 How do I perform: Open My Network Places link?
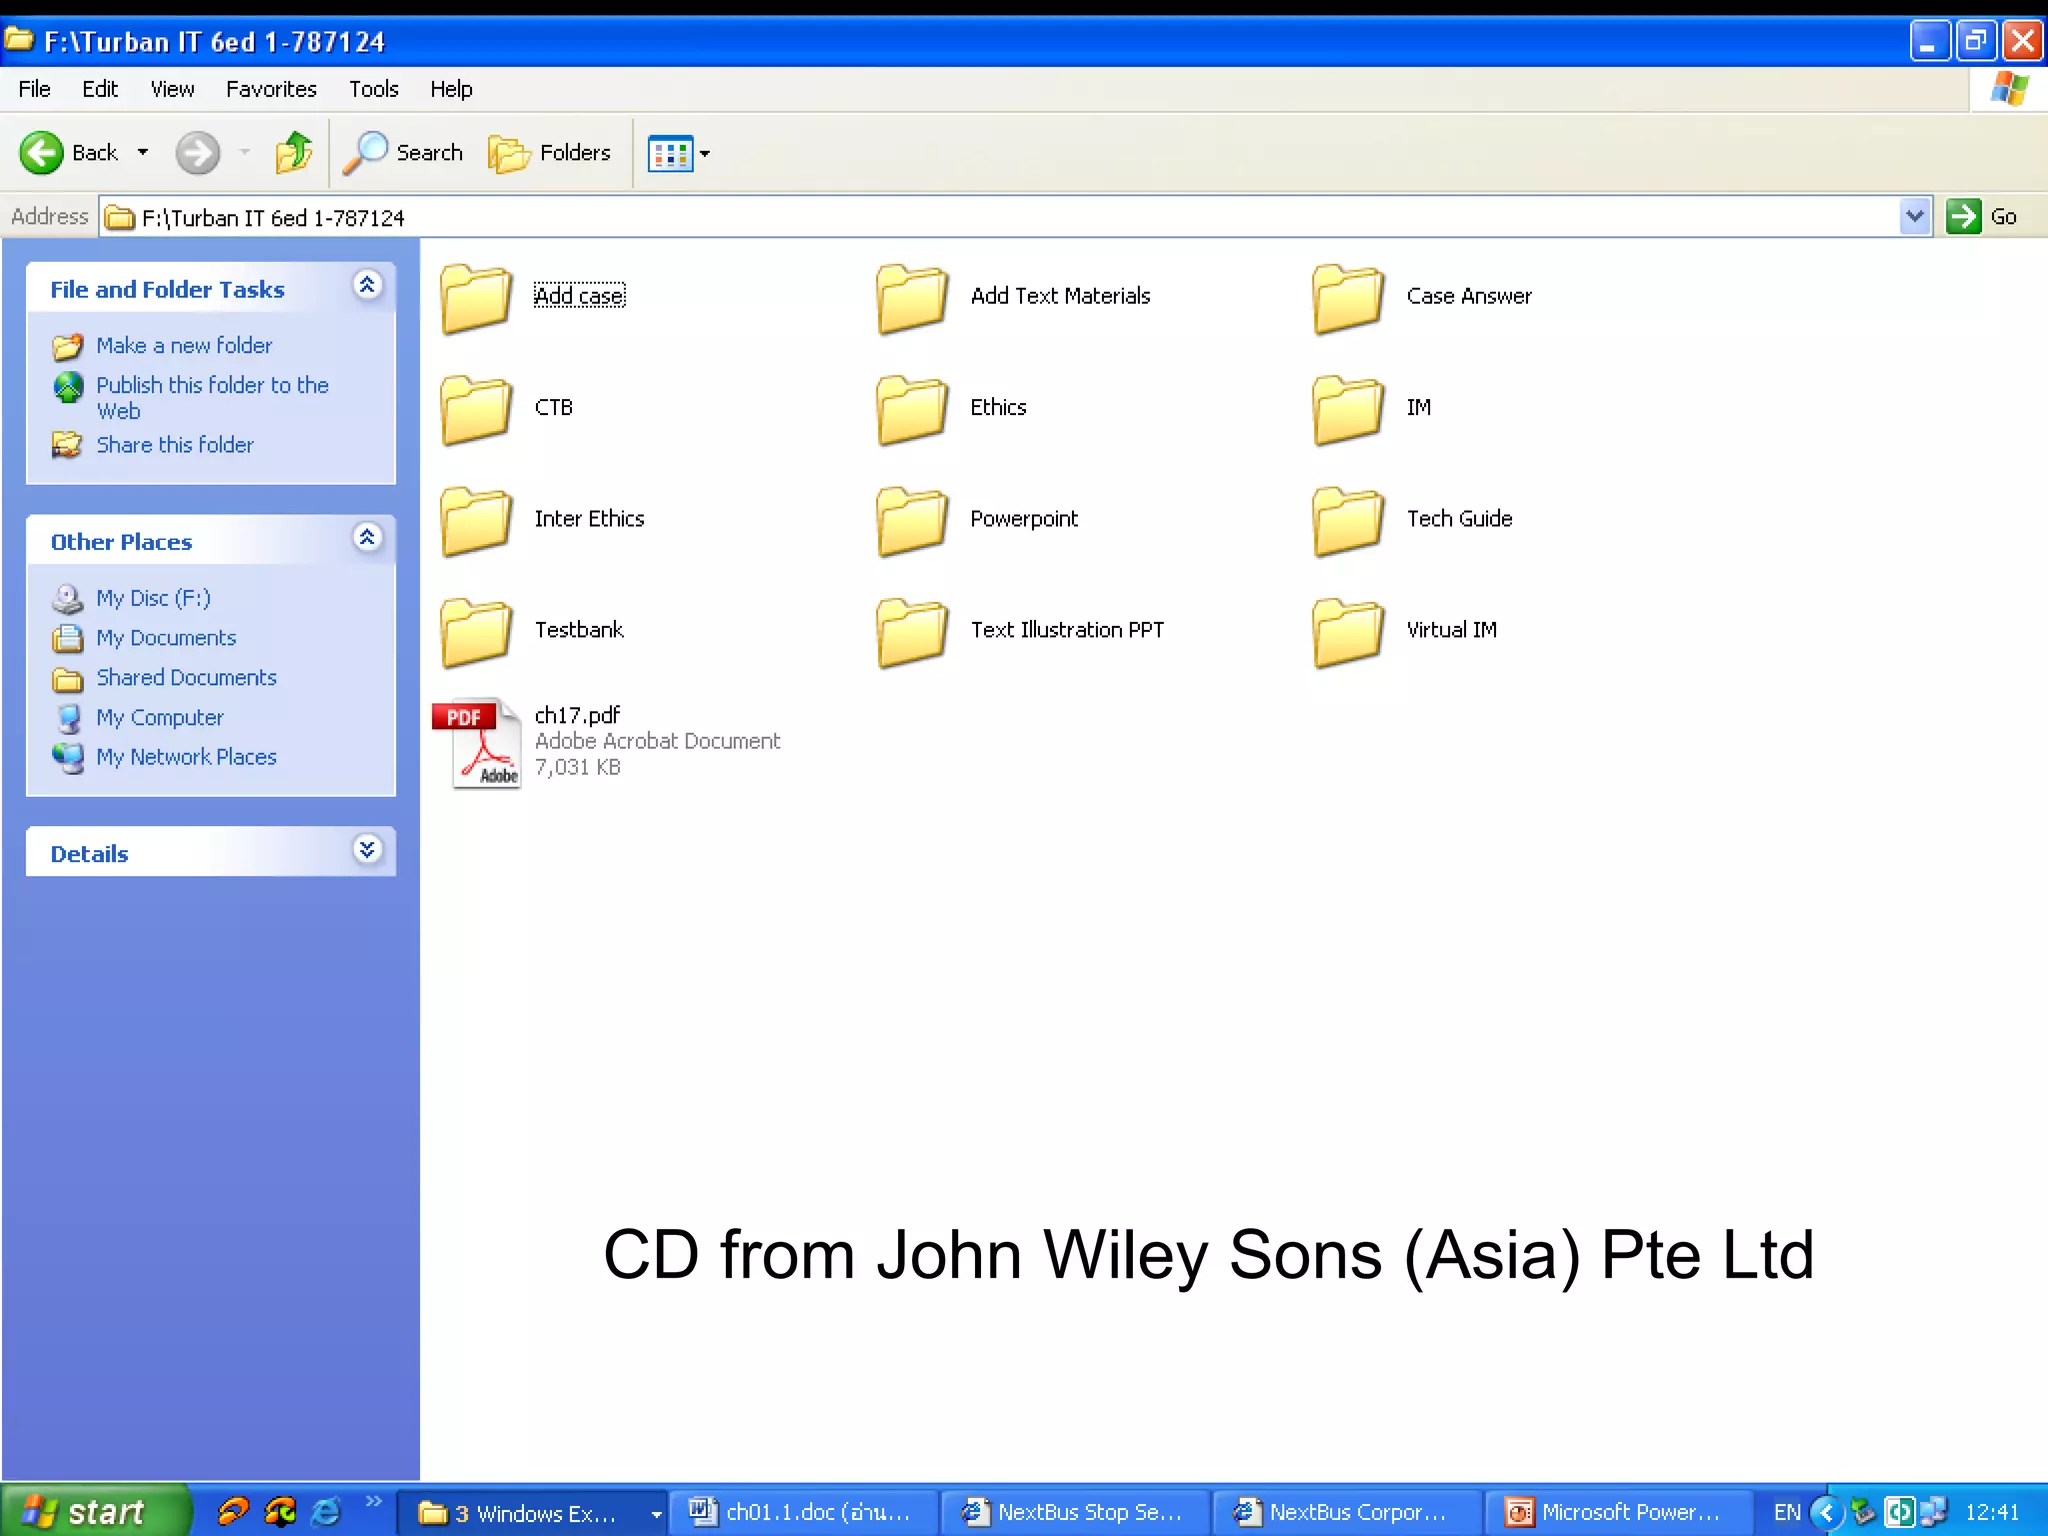(x=186, y=757)
